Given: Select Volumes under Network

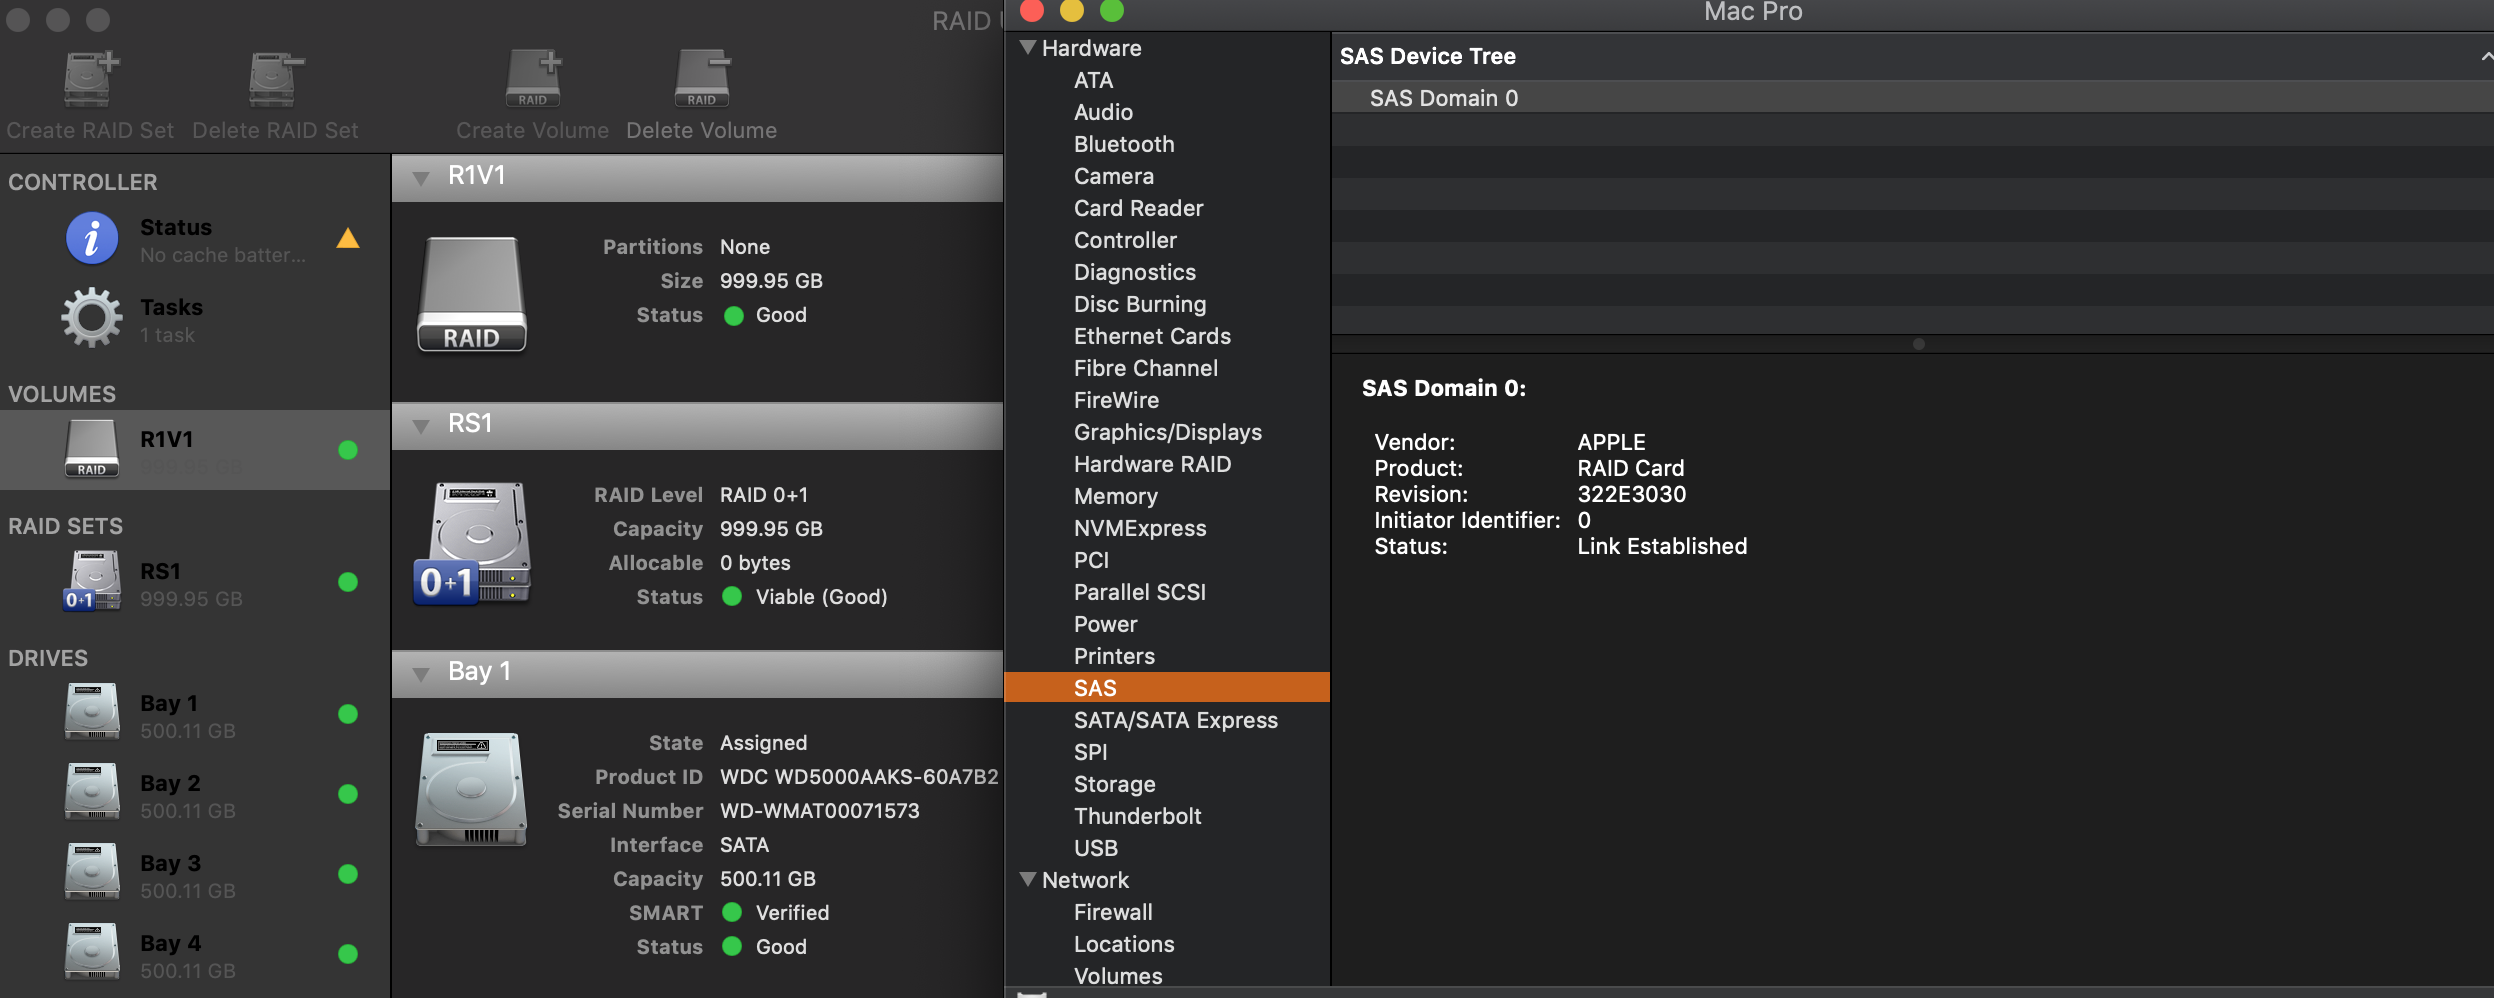Looking at the screenshot, I should click(x=1118, y=976).
